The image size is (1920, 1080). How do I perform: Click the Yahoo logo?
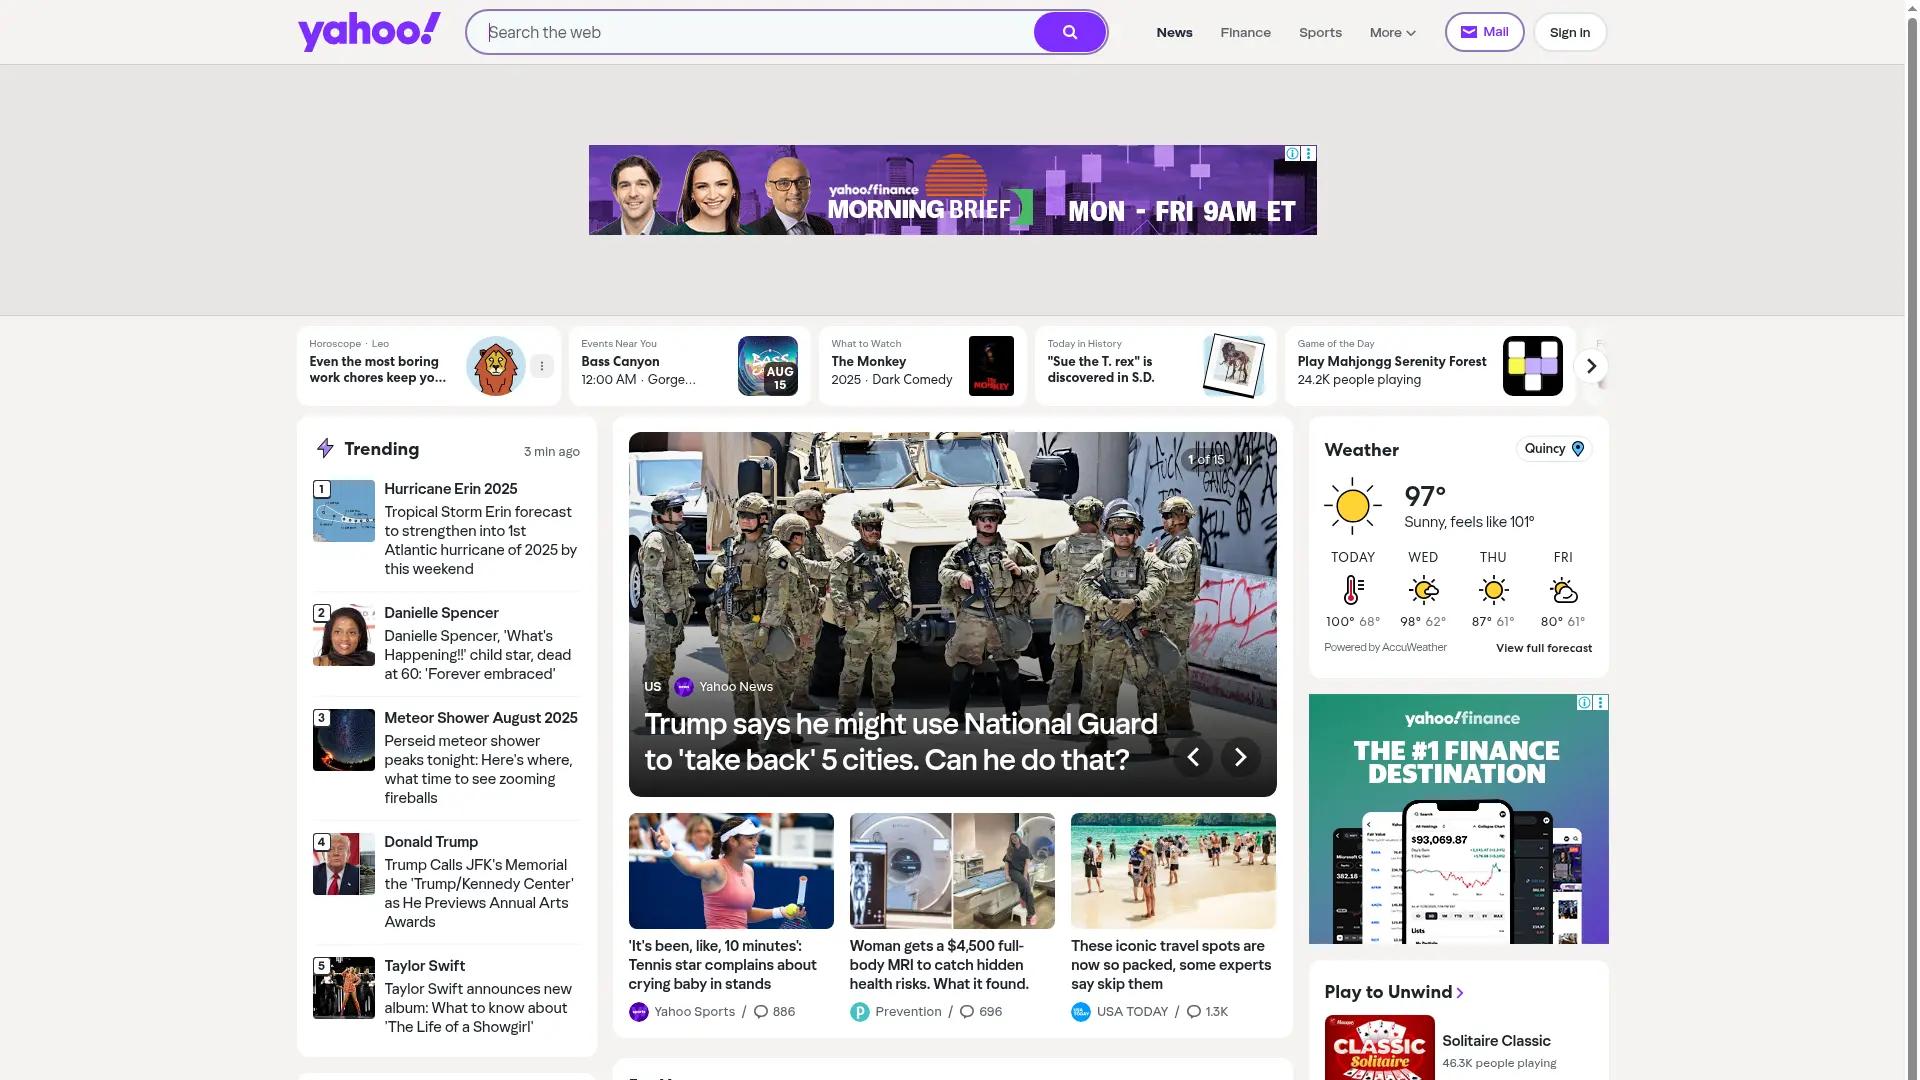point(368,30)
